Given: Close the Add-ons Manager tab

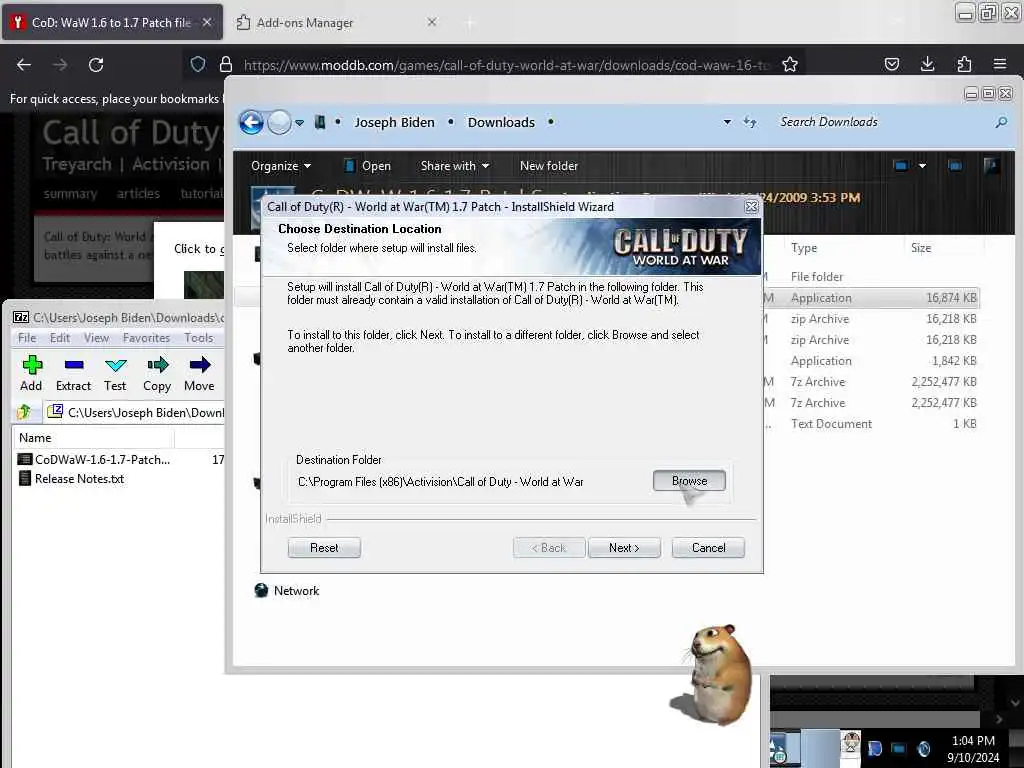Looking at the screenshot, I should pyautogui.click(x=432, y=22).
